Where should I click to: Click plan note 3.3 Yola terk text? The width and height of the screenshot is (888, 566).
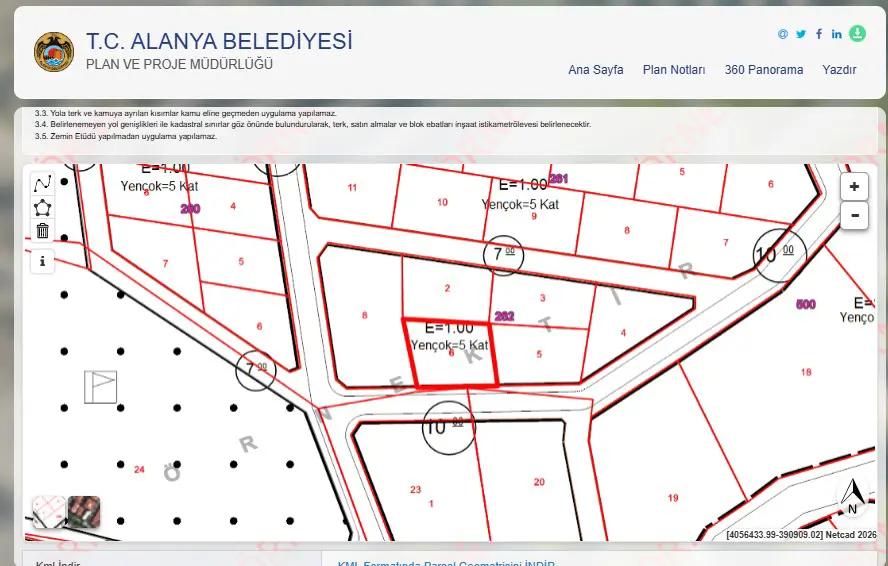[185, 113]
